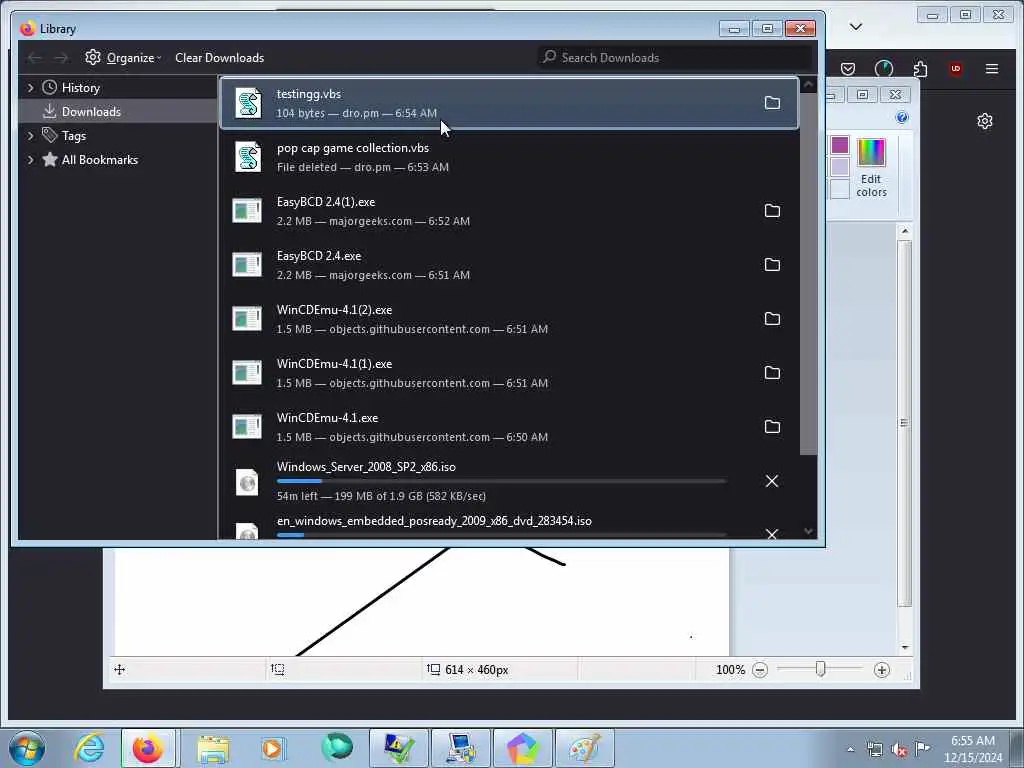This screenshot has height=768, width=1024.
Task: Open containing folder for EasyBCD 2.4(1).exe
Action: pos(772,210)
